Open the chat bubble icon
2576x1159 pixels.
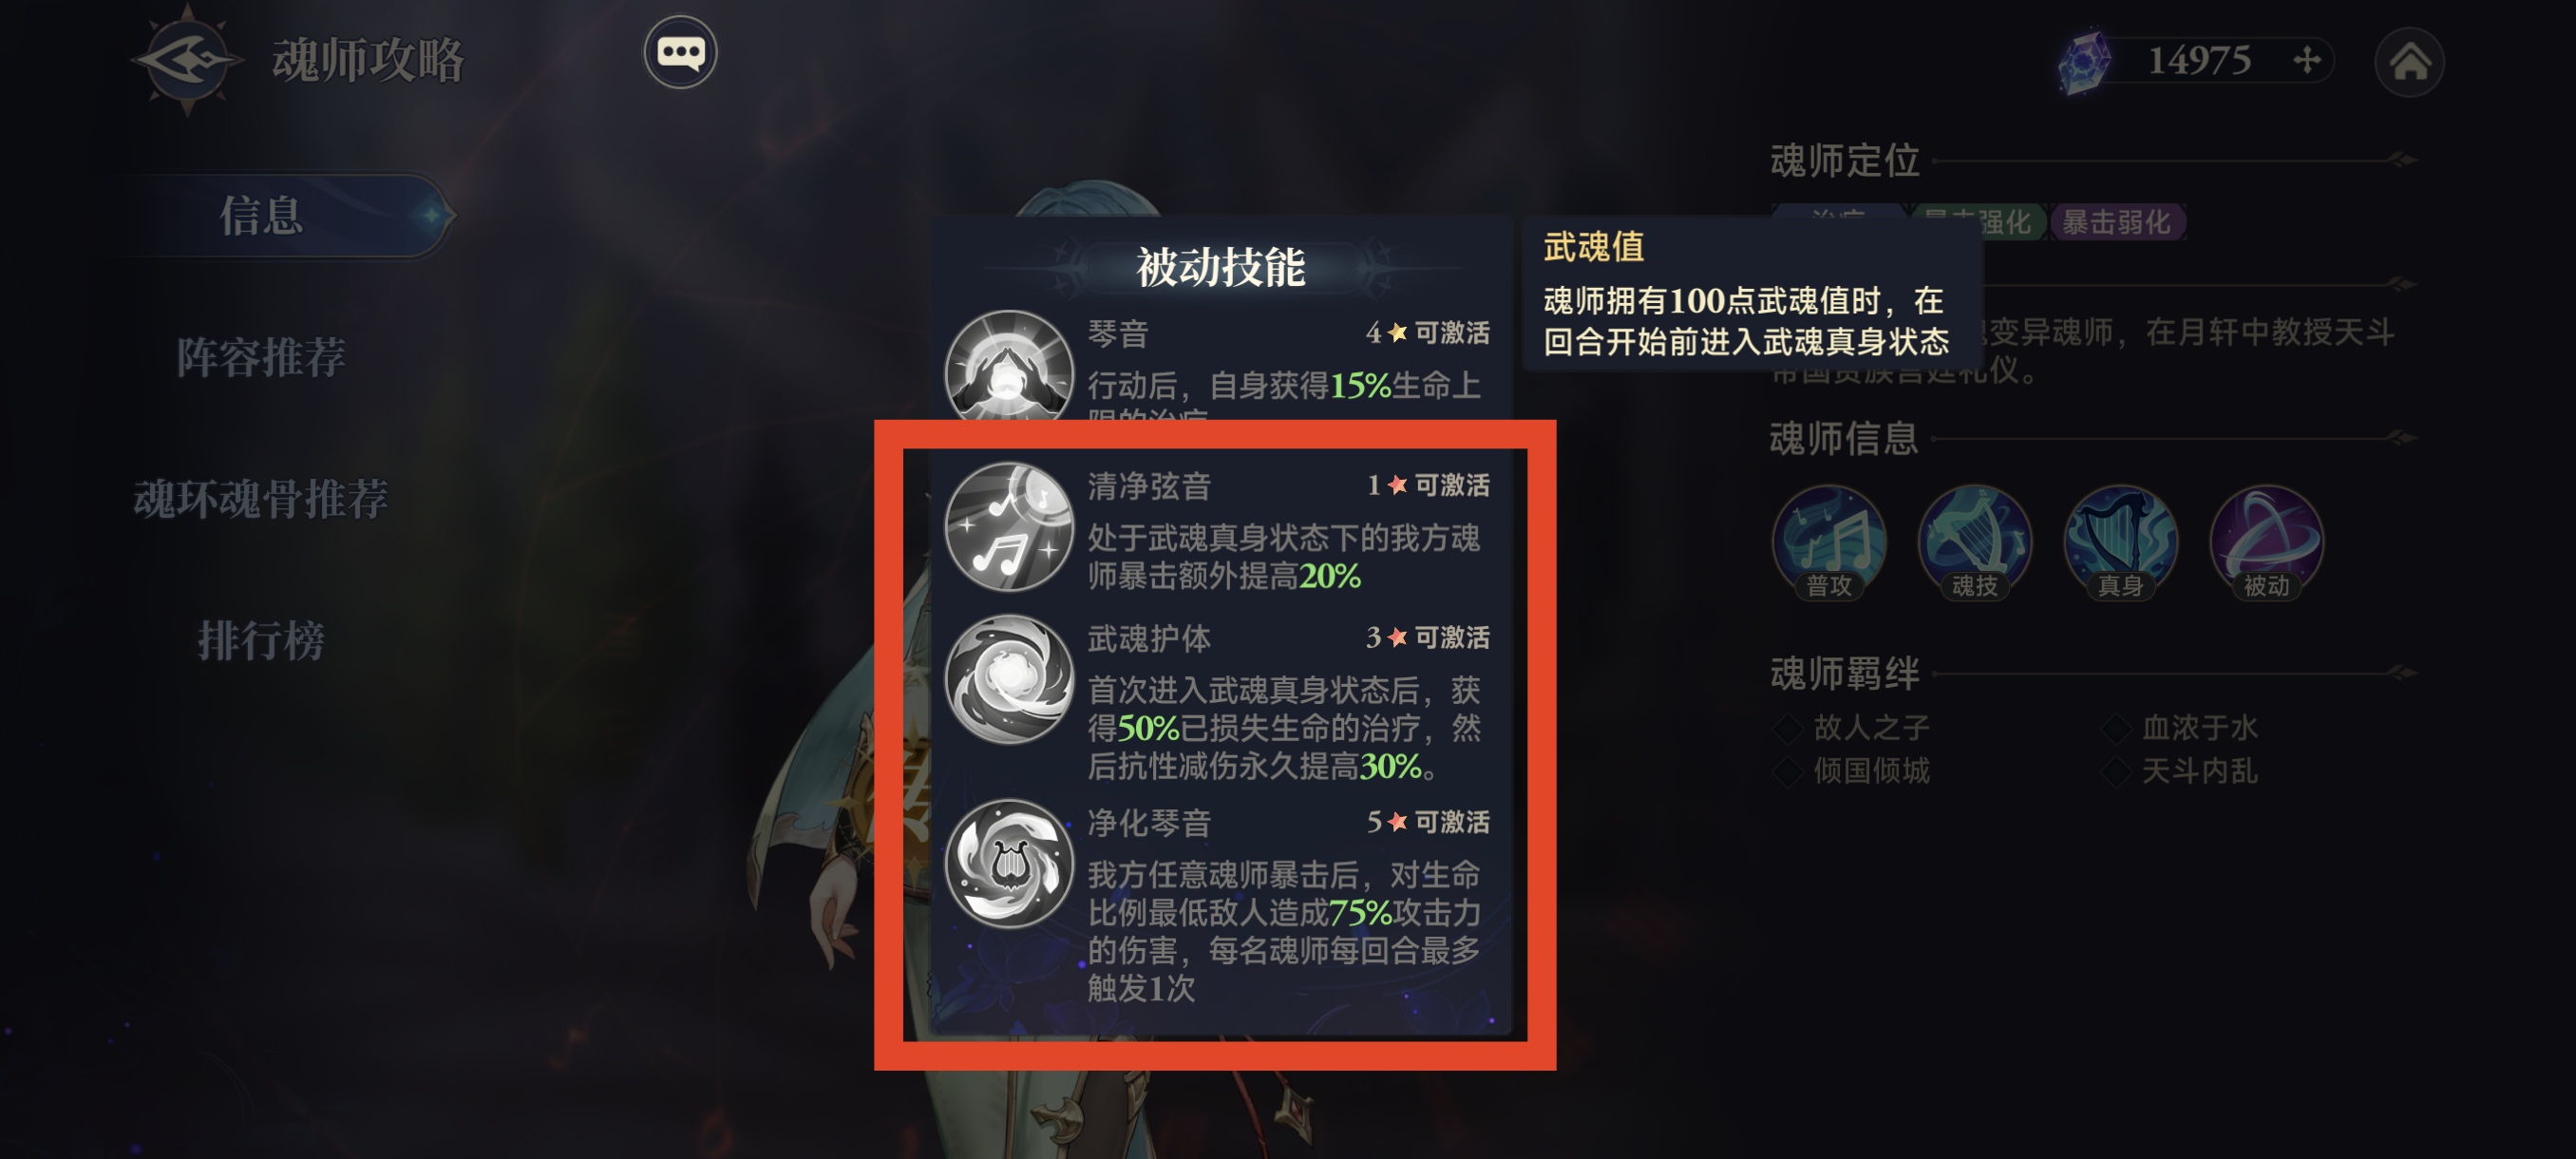pos(680,52)
